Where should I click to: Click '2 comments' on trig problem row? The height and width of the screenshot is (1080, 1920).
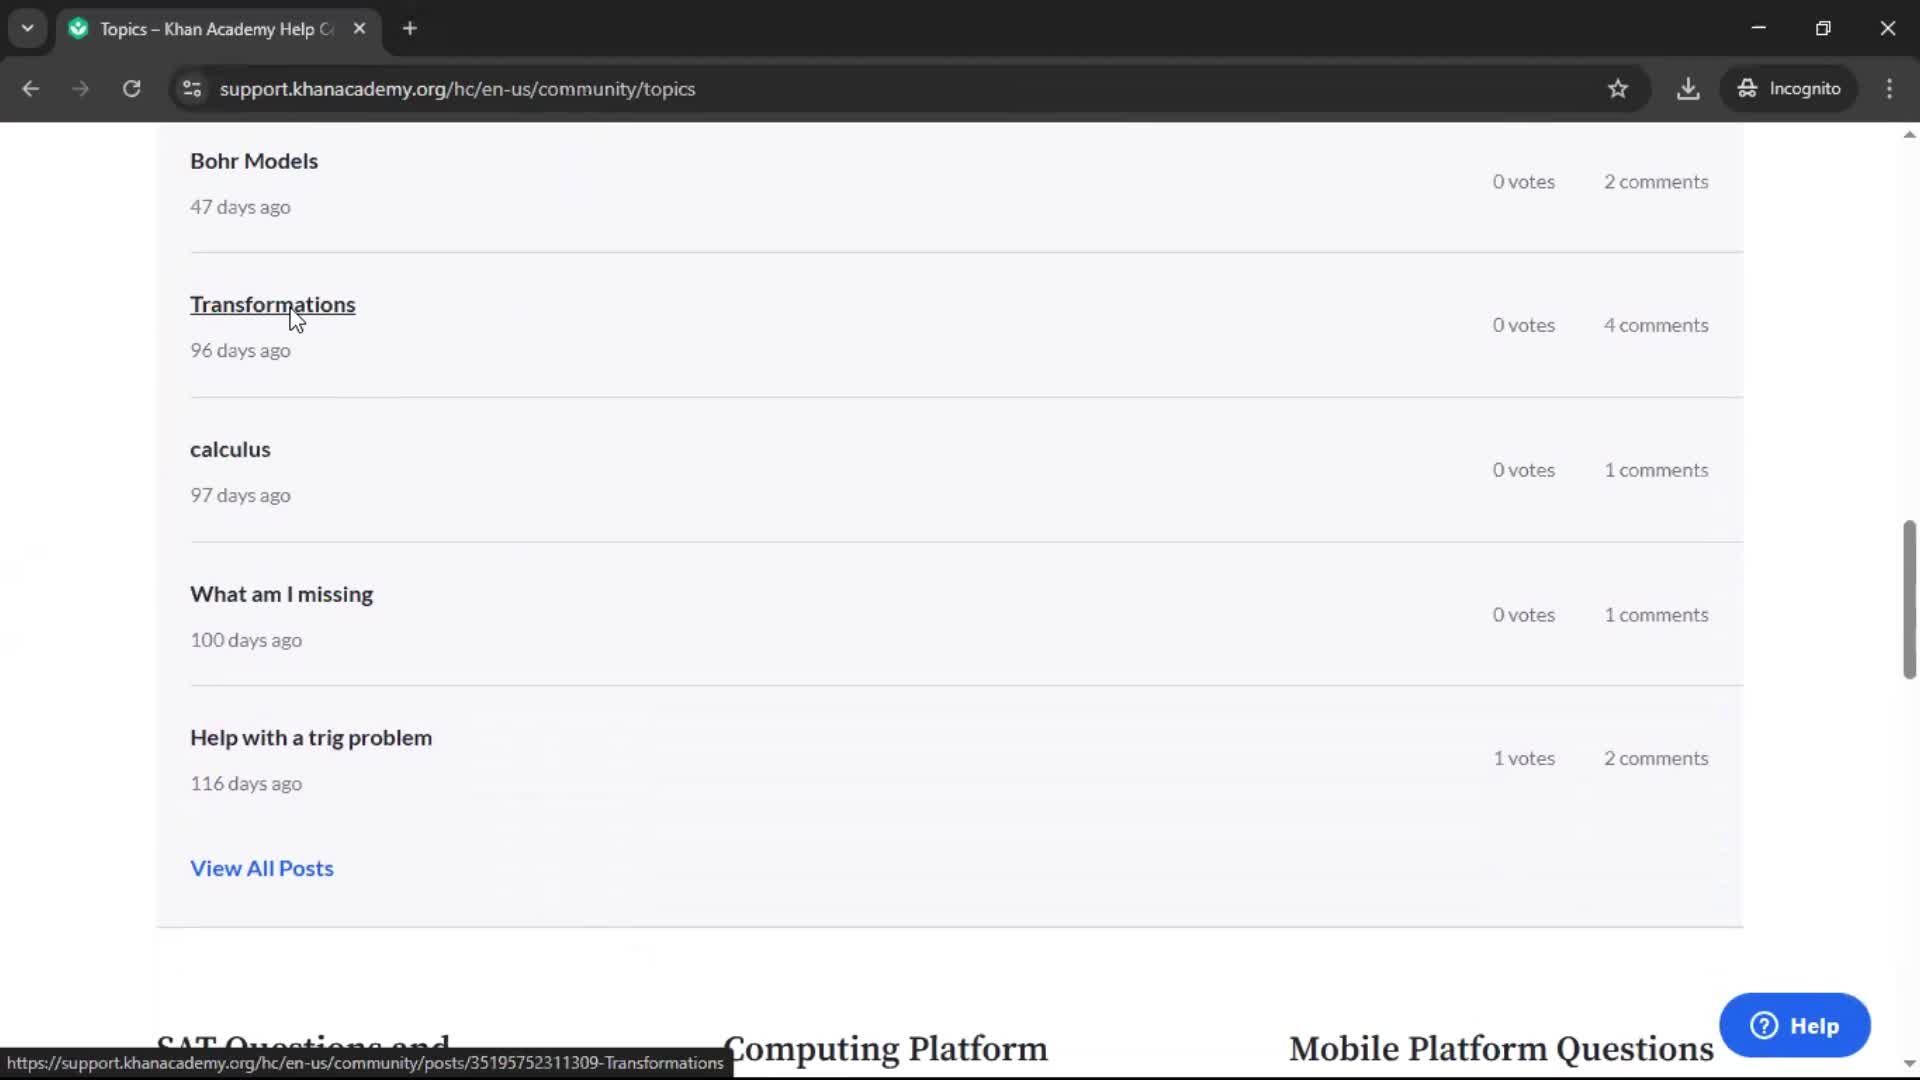tap(1656, 759)
